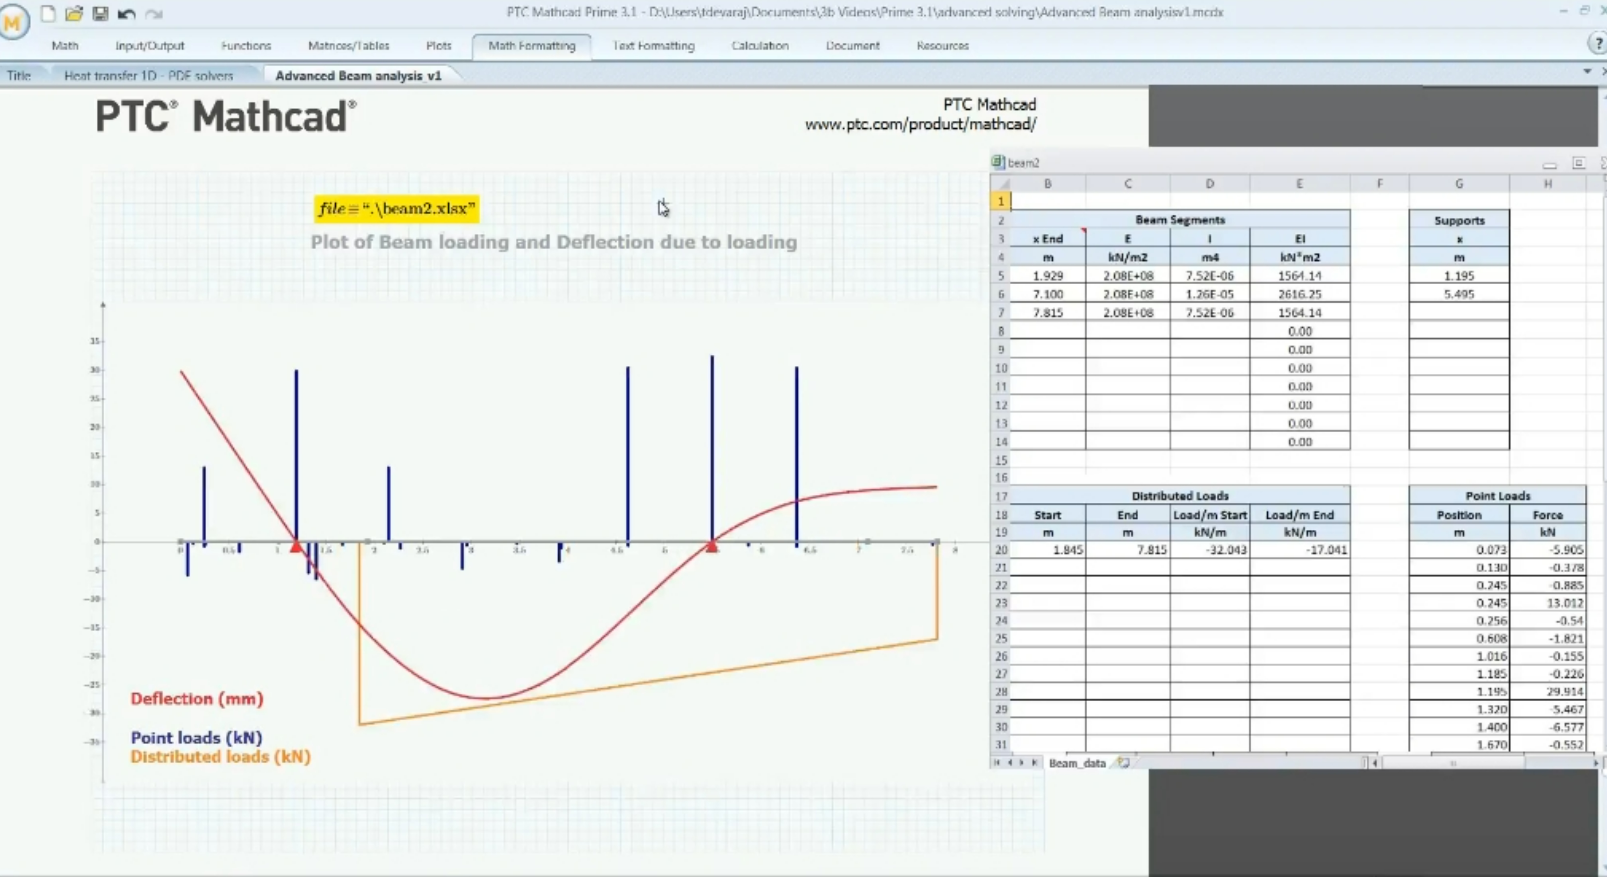
Task: Click Supports x value 1.195 cell
Action: coord(1459,276)
